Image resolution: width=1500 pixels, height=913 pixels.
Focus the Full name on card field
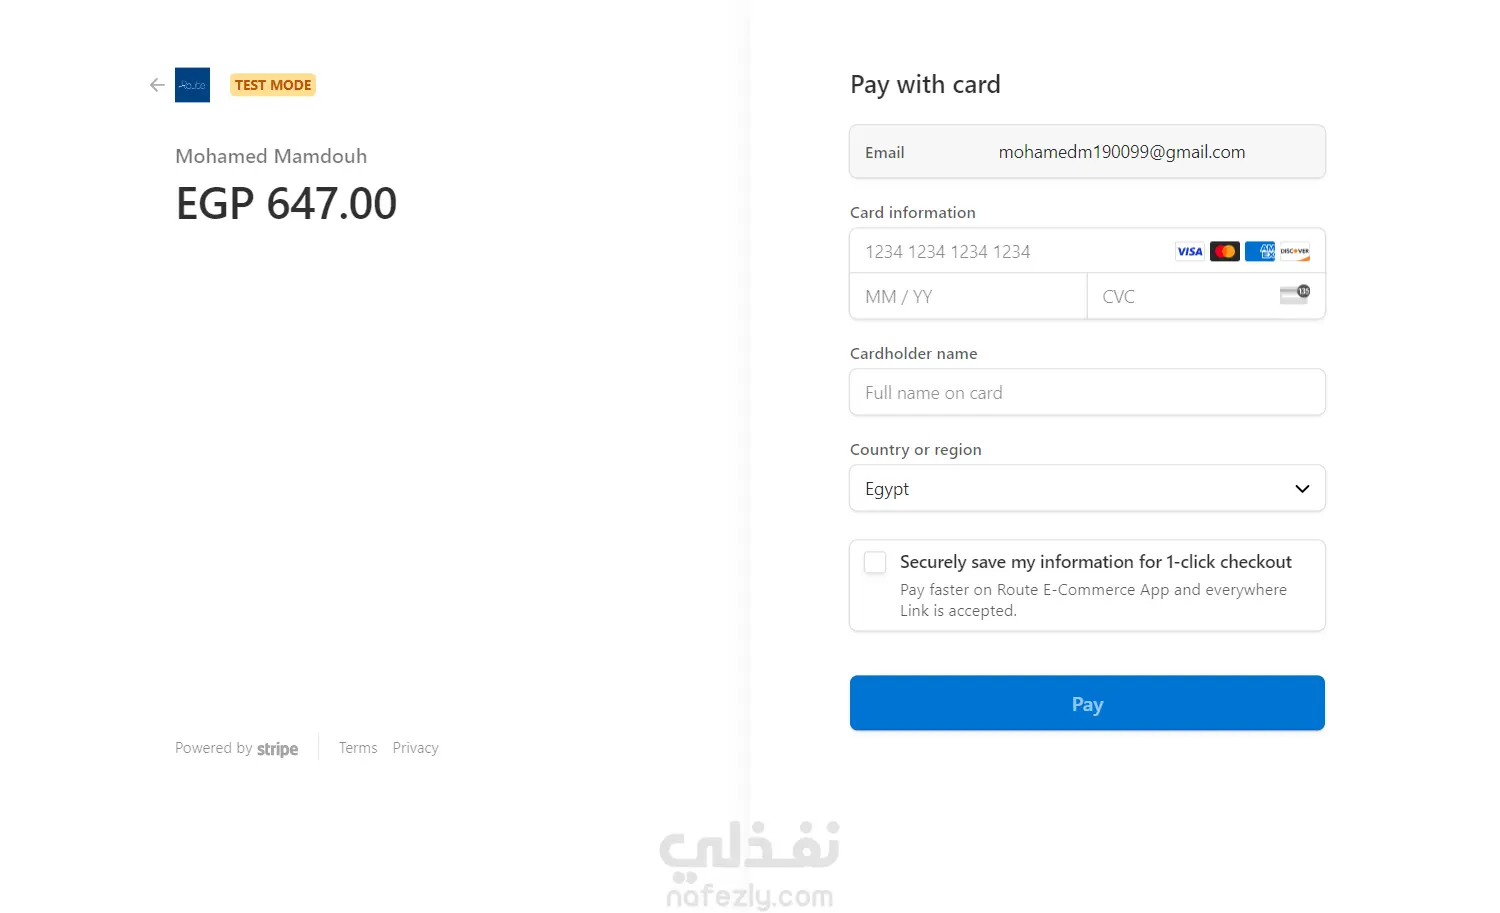(1087, 393)
